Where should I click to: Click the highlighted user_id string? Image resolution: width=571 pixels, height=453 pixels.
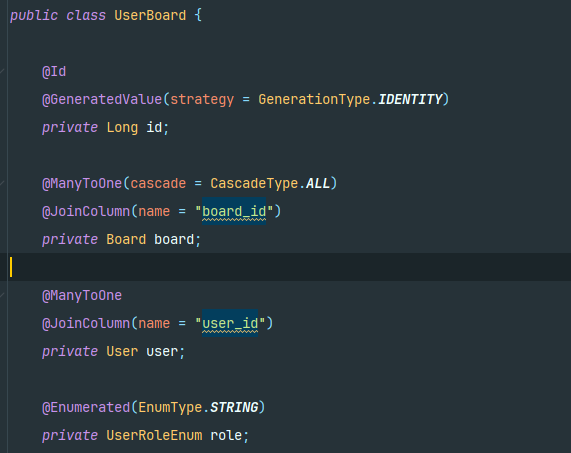point(230,323)
